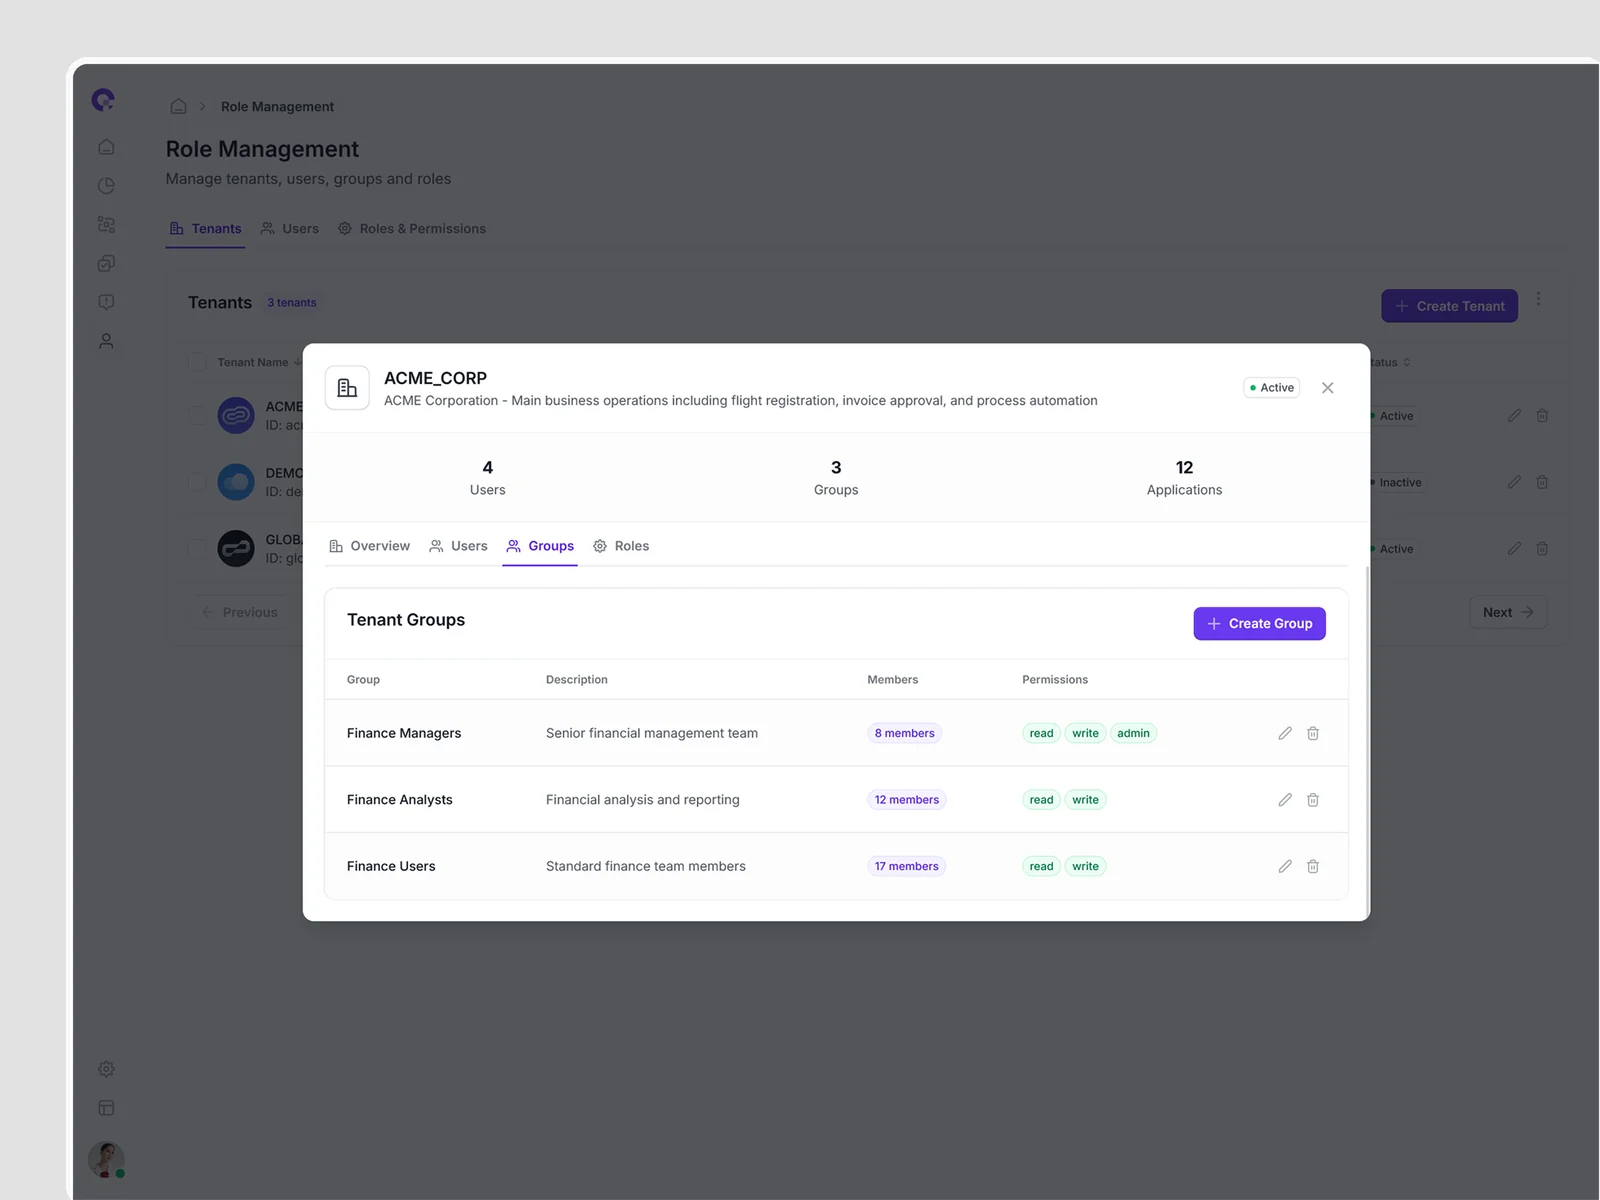Viewport: 1600px width, 1200px height.
Task: Check the GLOBAL tenant row checkbox
Action: (197, 549)
